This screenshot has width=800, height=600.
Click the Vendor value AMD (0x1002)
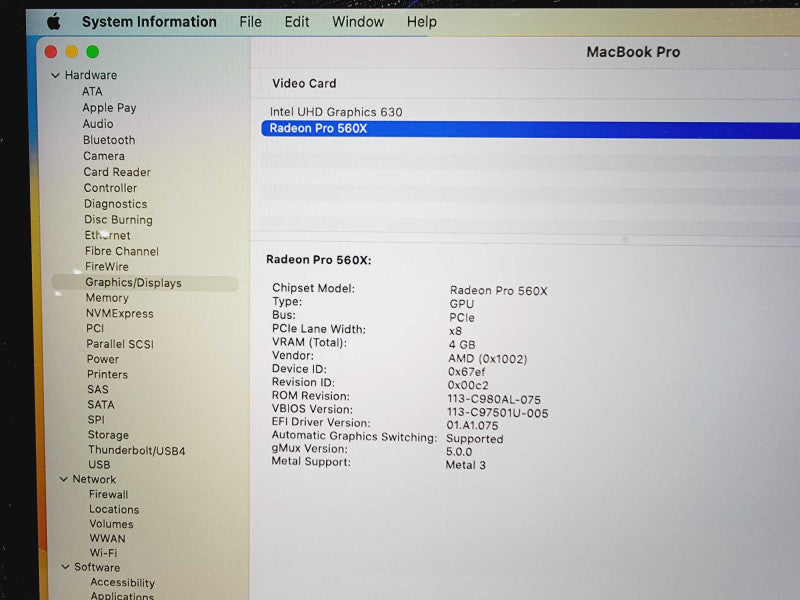pos(487,359)
